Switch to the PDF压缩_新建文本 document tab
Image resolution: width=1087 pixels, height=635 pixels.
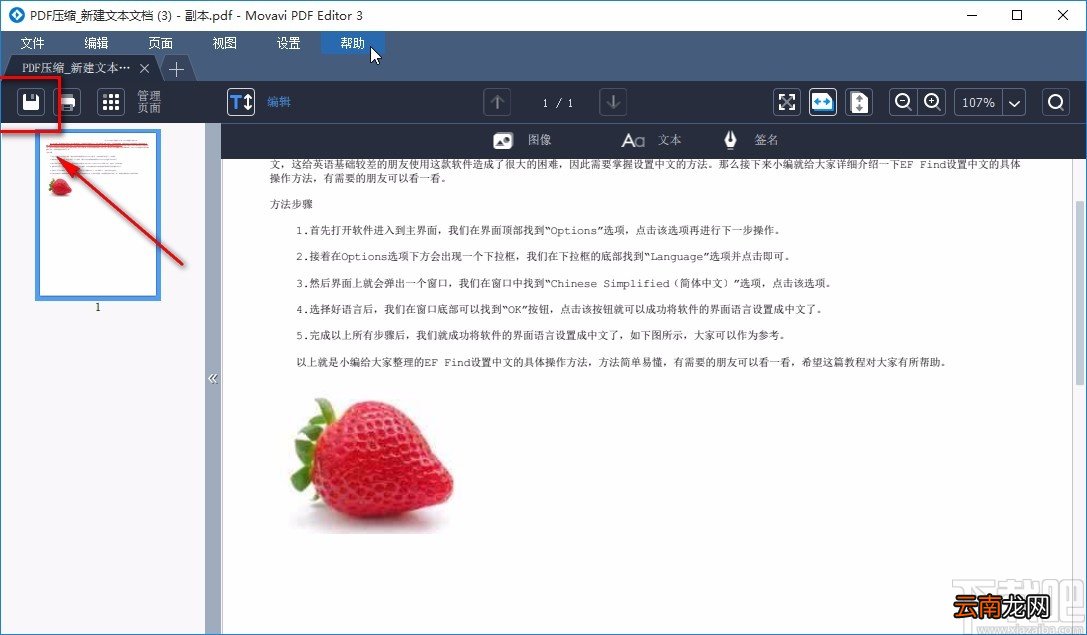tap(76, 68)
